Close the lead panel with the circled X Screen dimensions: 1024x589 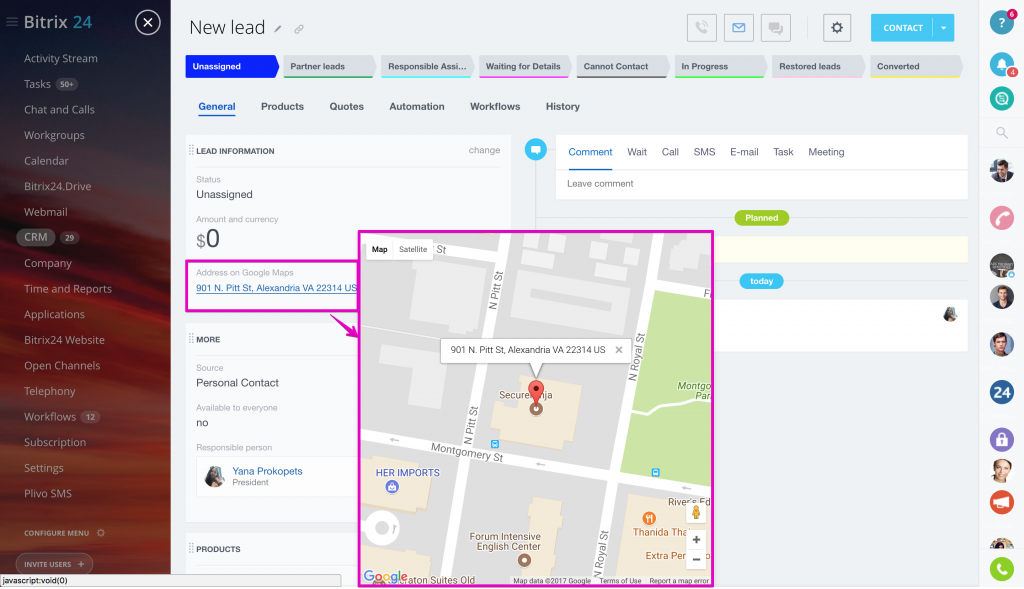tap(148, 23)
